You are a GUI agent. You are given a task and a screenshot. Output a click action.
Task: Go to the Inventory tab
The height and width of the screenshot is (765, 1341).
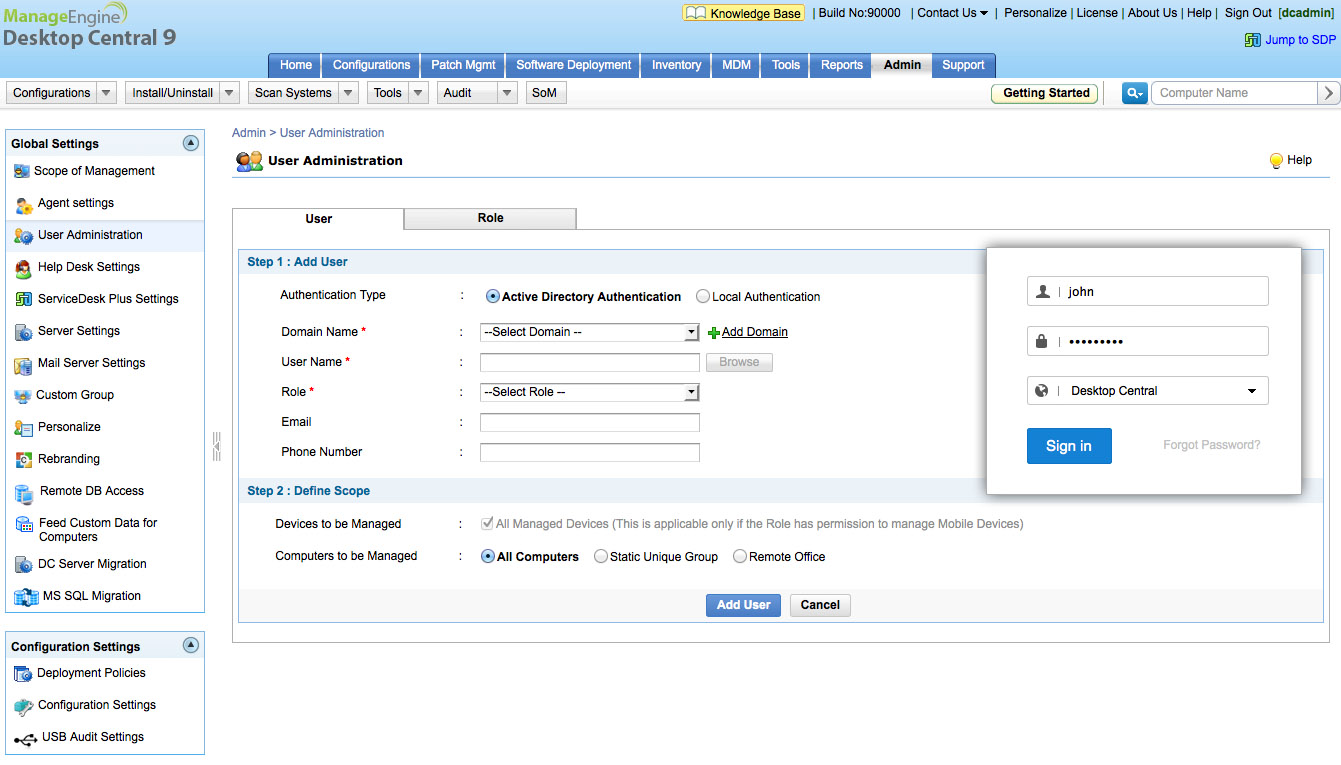click(x=677, y=65)
